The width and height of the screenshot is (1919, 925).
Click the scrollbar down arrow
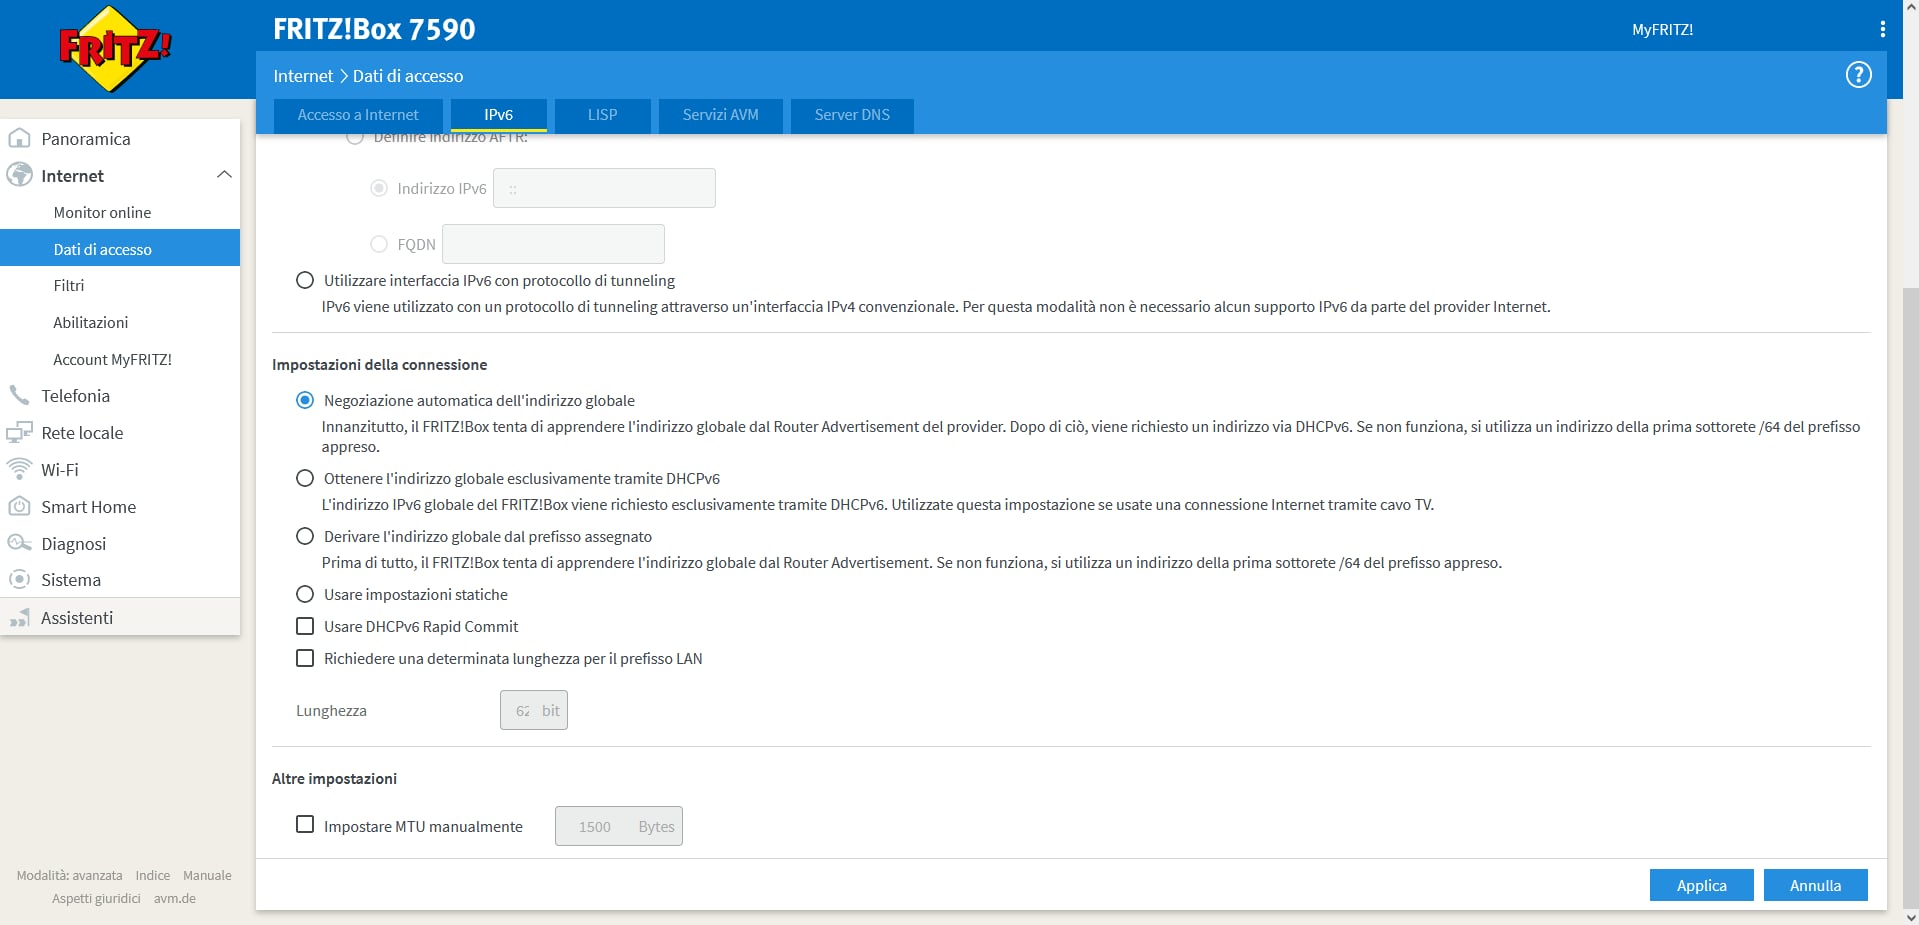pos(1910,917)
